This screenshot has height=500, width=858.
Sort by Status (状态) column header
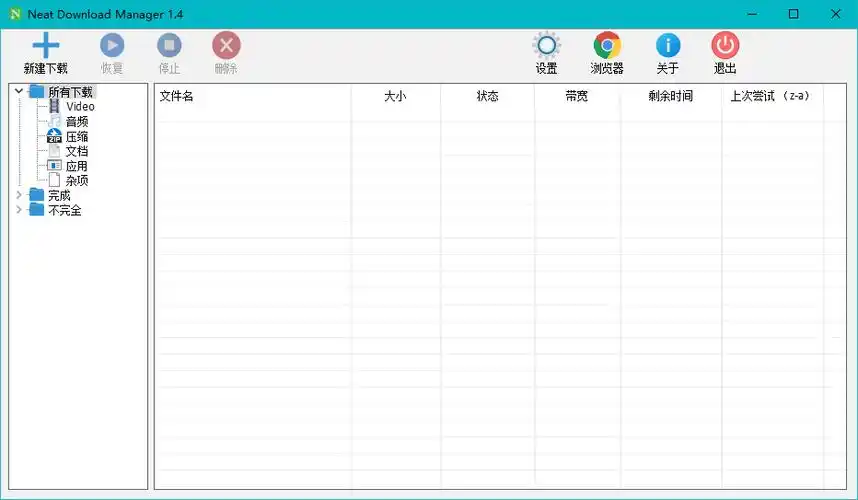coord(487,96)
